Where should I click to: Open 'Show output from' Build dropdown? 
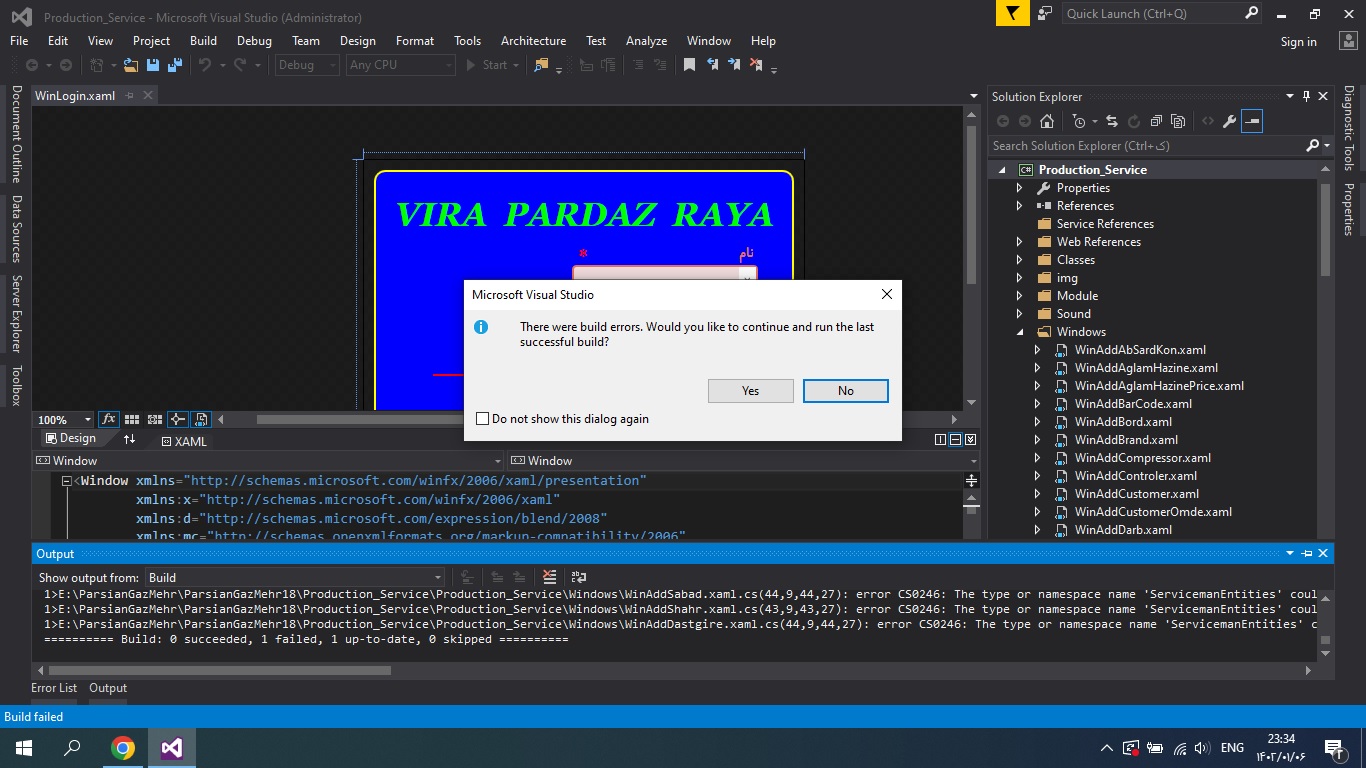[295, 578]
